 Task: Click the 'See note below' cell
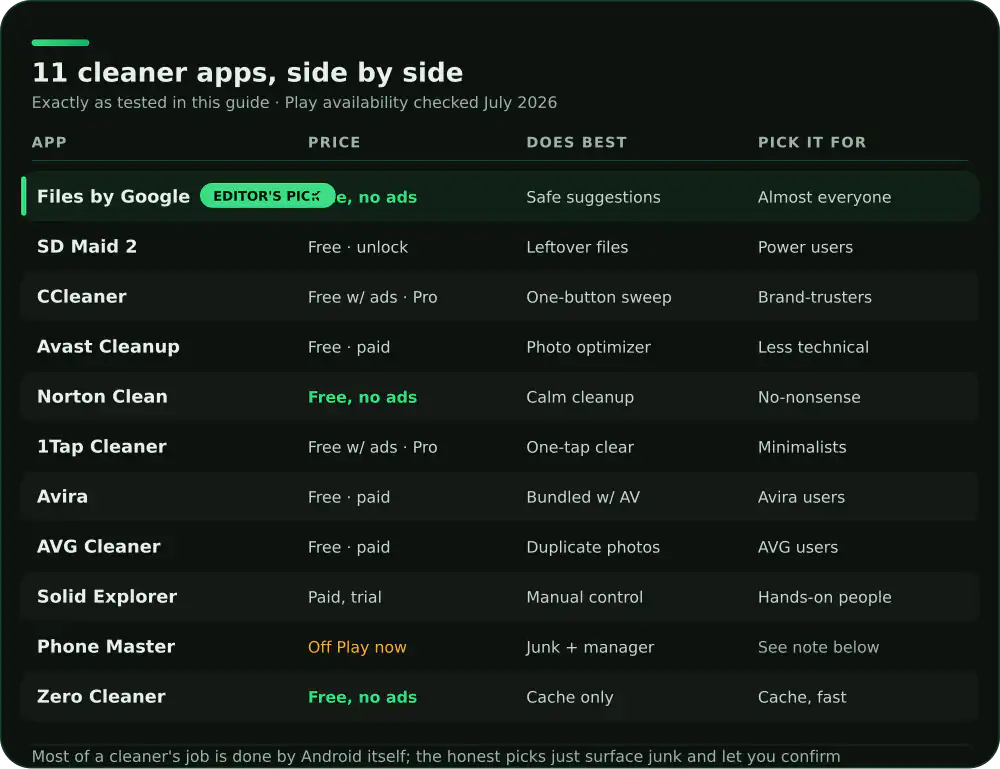(818, 647)
